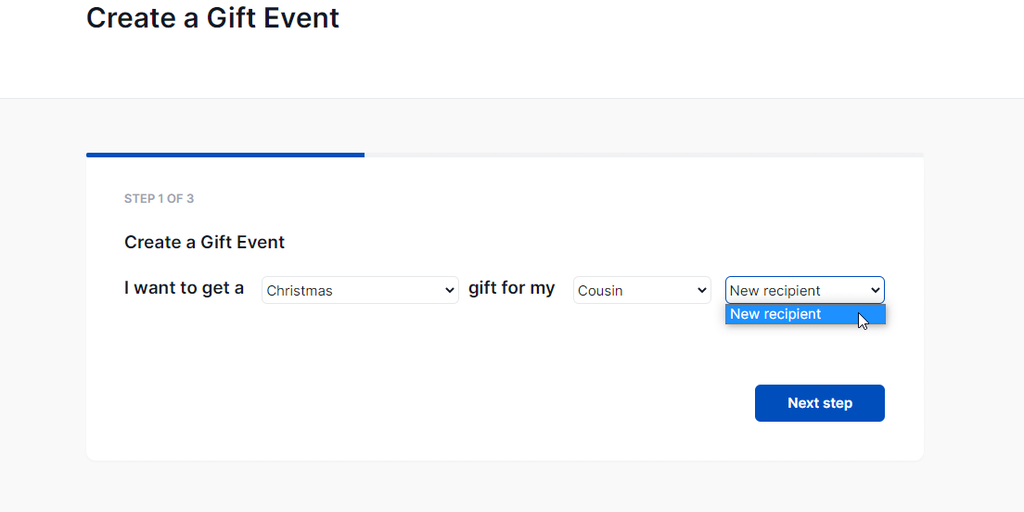
Task: Click the recipient dropdown chevron arrow
Action: click(875, 291)
